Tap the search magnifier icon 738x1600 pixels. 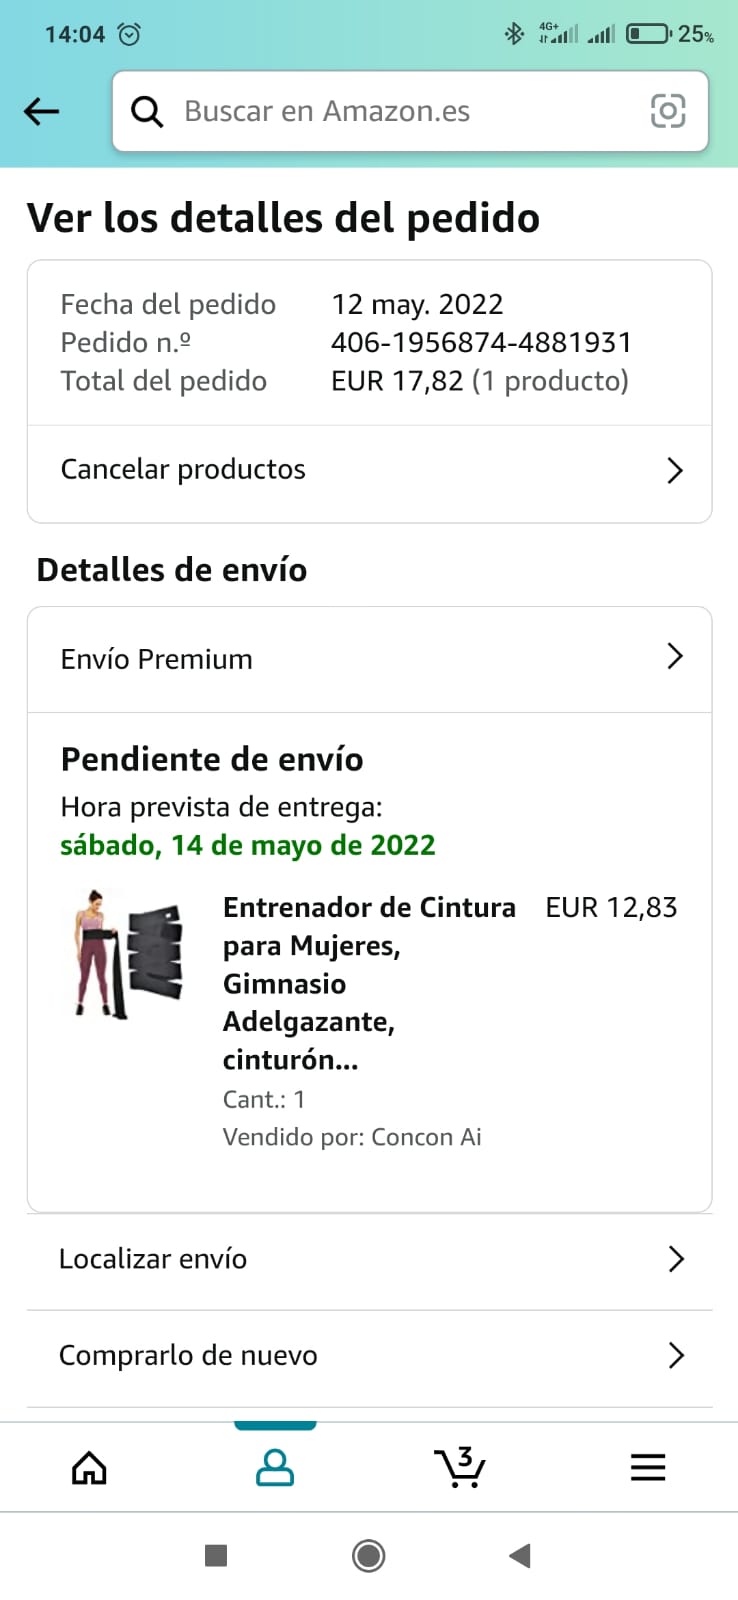pos(147,111)
